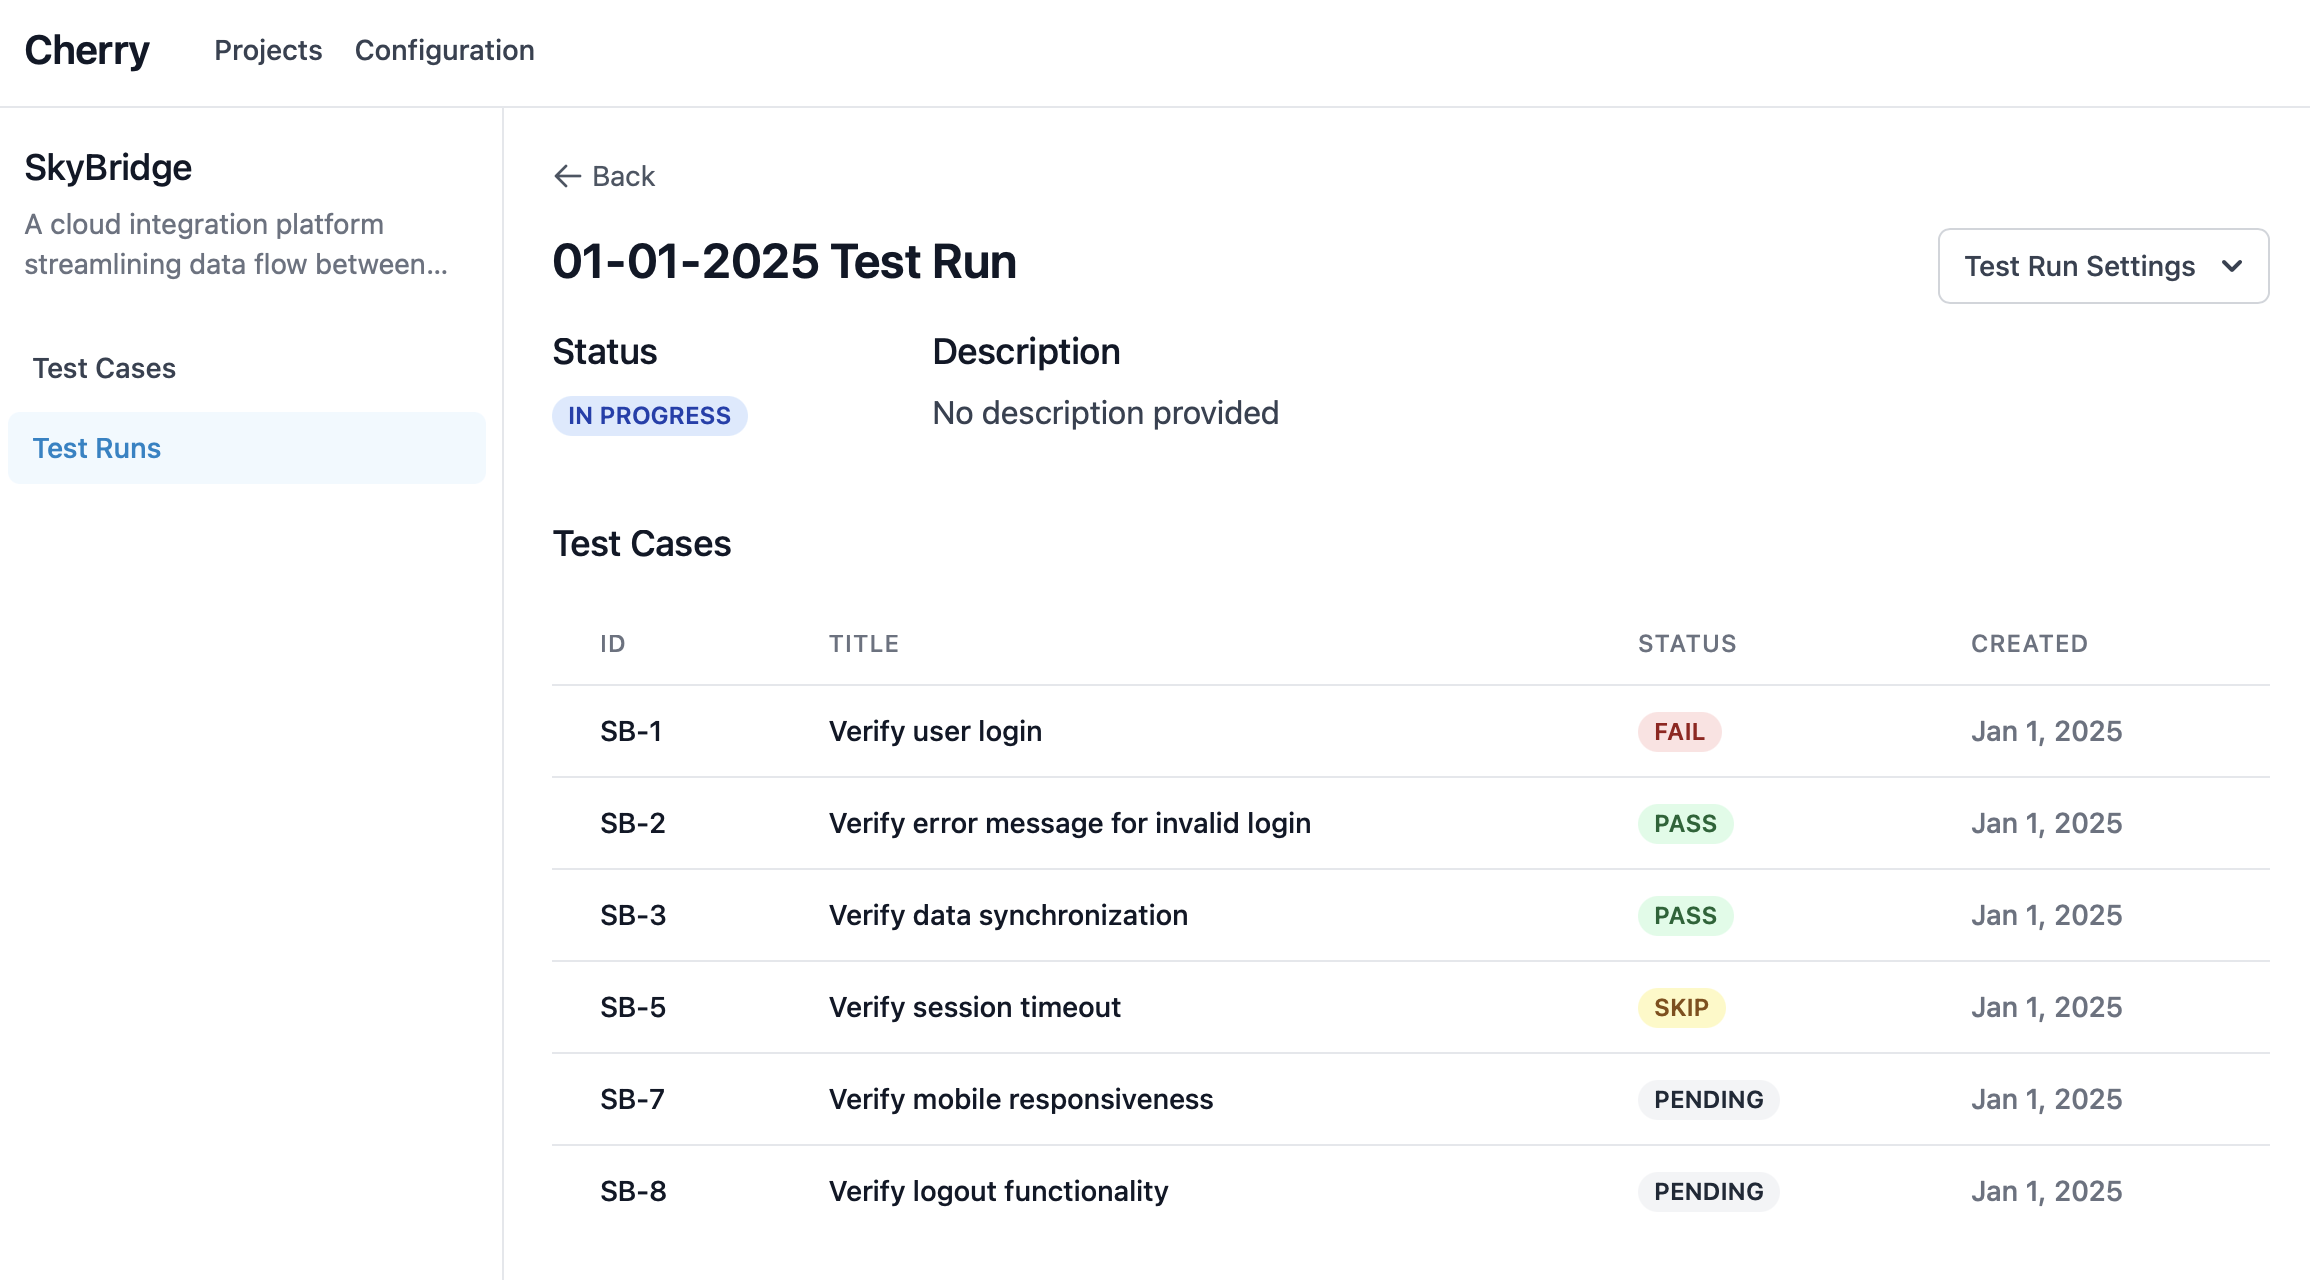
Task: Open test case Verify data synchronization
Action: tap(1007, 915)
